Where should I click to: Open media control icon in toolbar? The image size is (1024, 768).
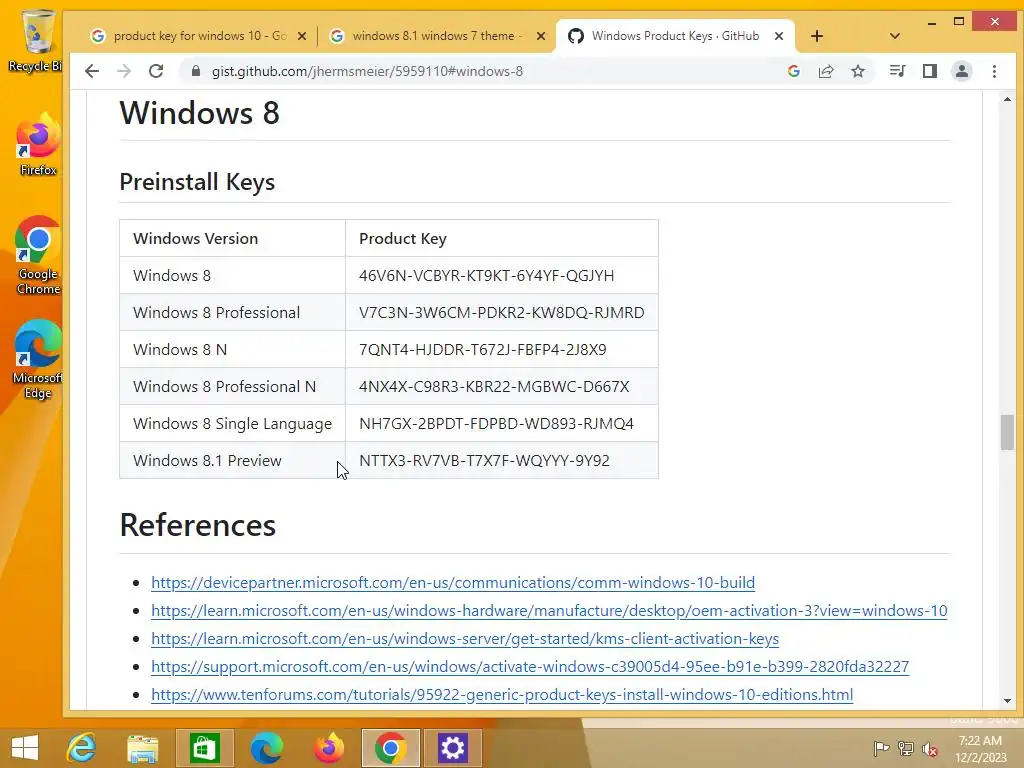897,71
